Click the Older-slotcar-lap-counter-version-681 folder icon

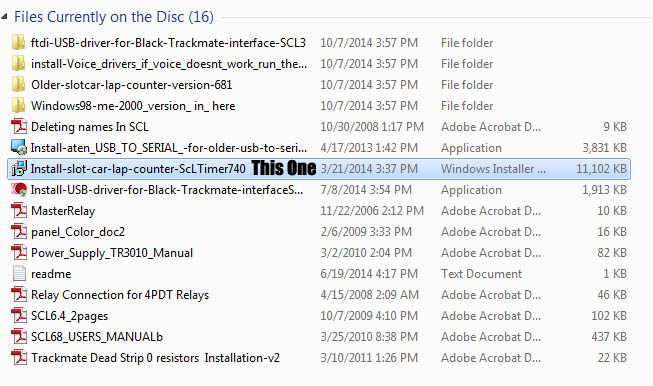tap(18, 85)
